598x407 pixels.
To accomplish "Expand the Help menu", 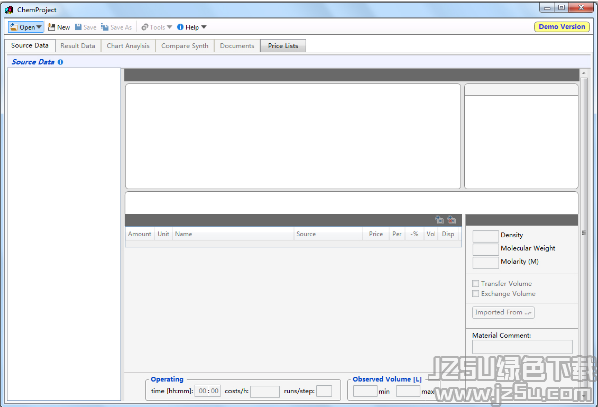I will click(x=192, y=27).
